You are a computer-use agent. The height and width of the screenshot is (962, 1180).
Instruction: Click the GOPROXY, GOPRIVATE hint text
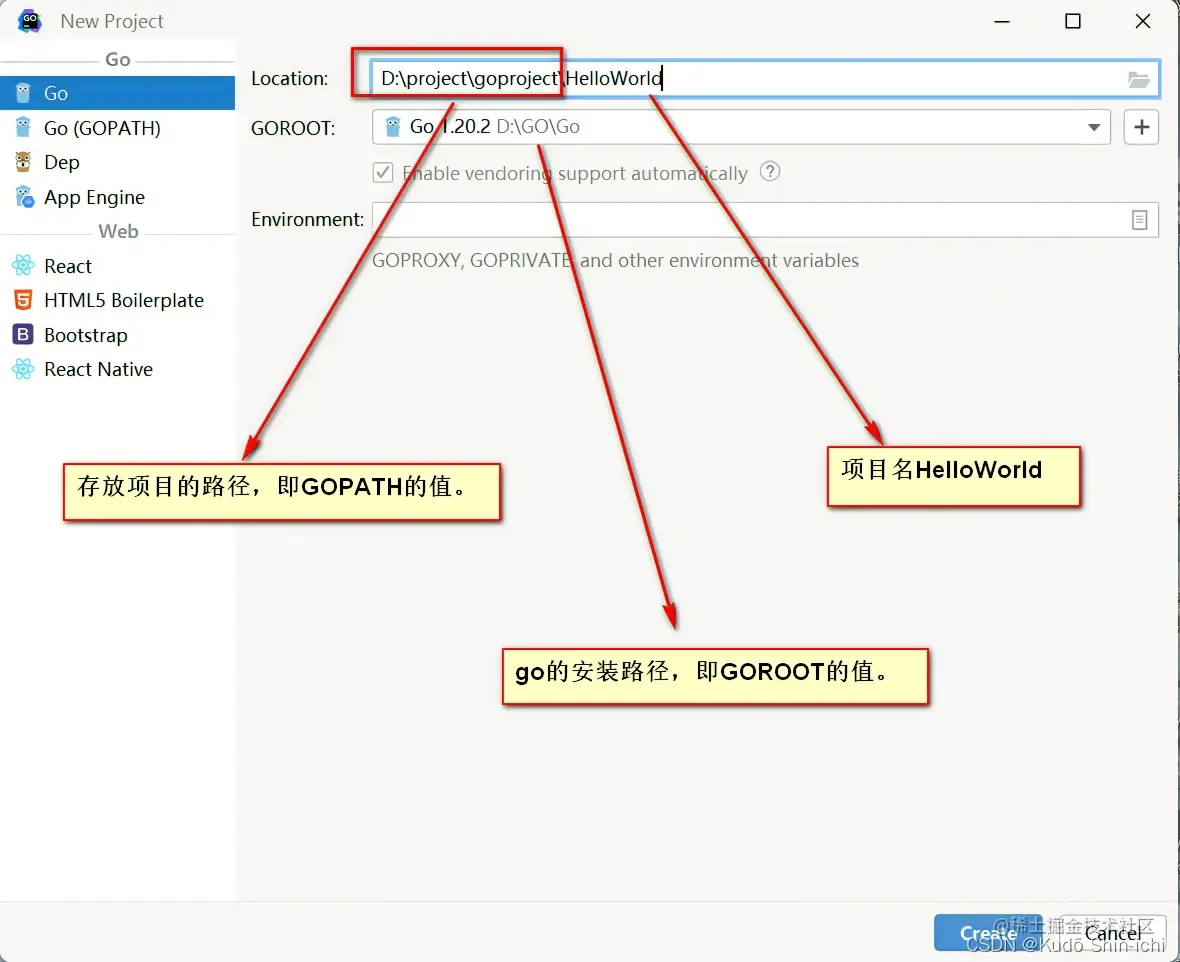click(x=616, y=260)
